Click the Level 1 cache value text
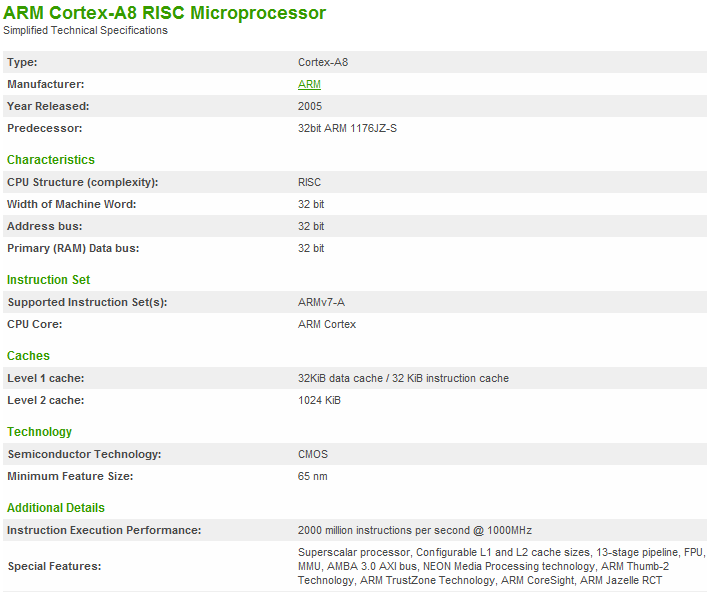Viewport: 707px width, 592px height. 403,378
